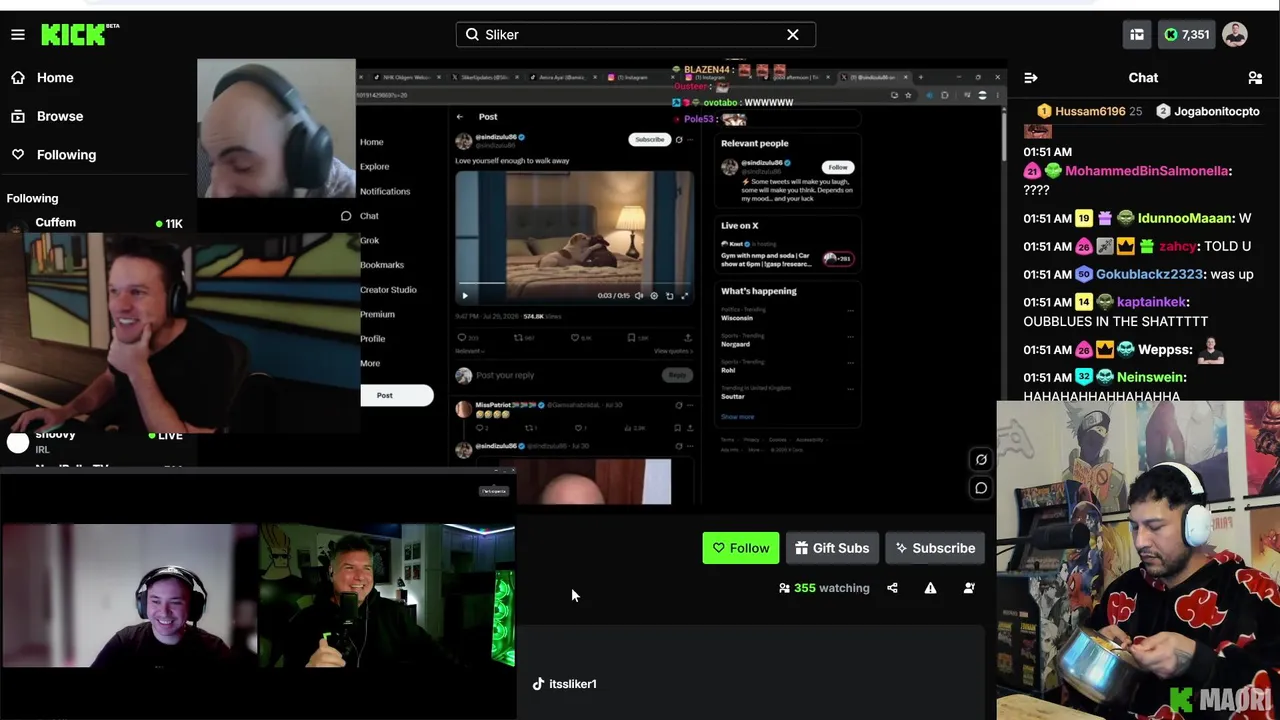The image size is (1280, 720).
Task: Click the tweet video progress bar
Action: pos(574,285)
